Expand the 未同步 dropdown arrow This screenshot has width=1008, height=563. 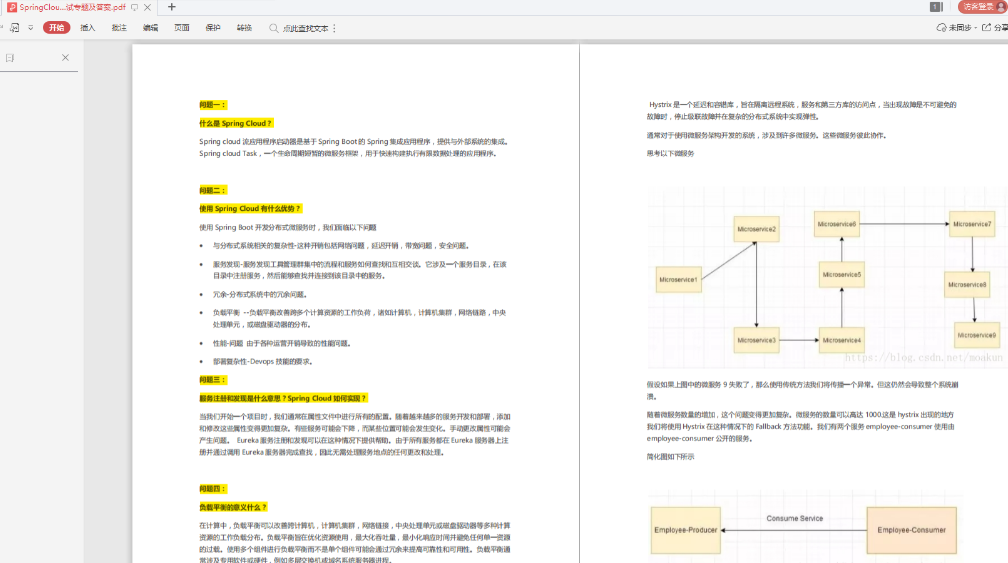(x=976, y=28)
